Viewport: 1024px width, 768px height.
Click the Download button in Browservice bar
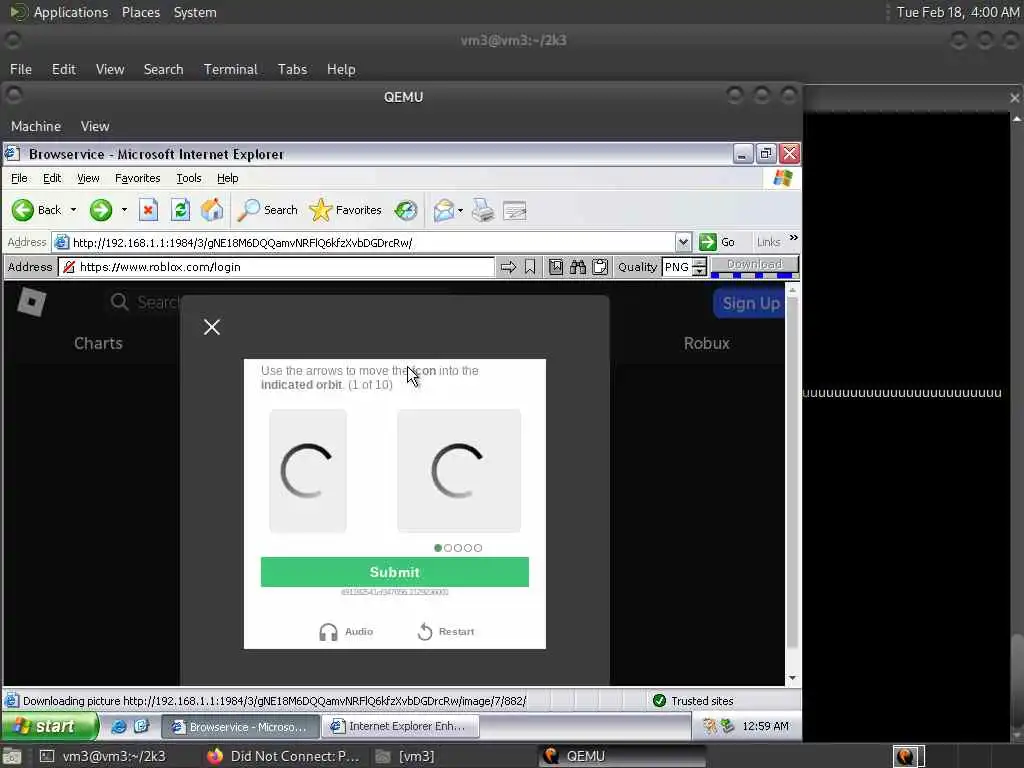point(754,264)
